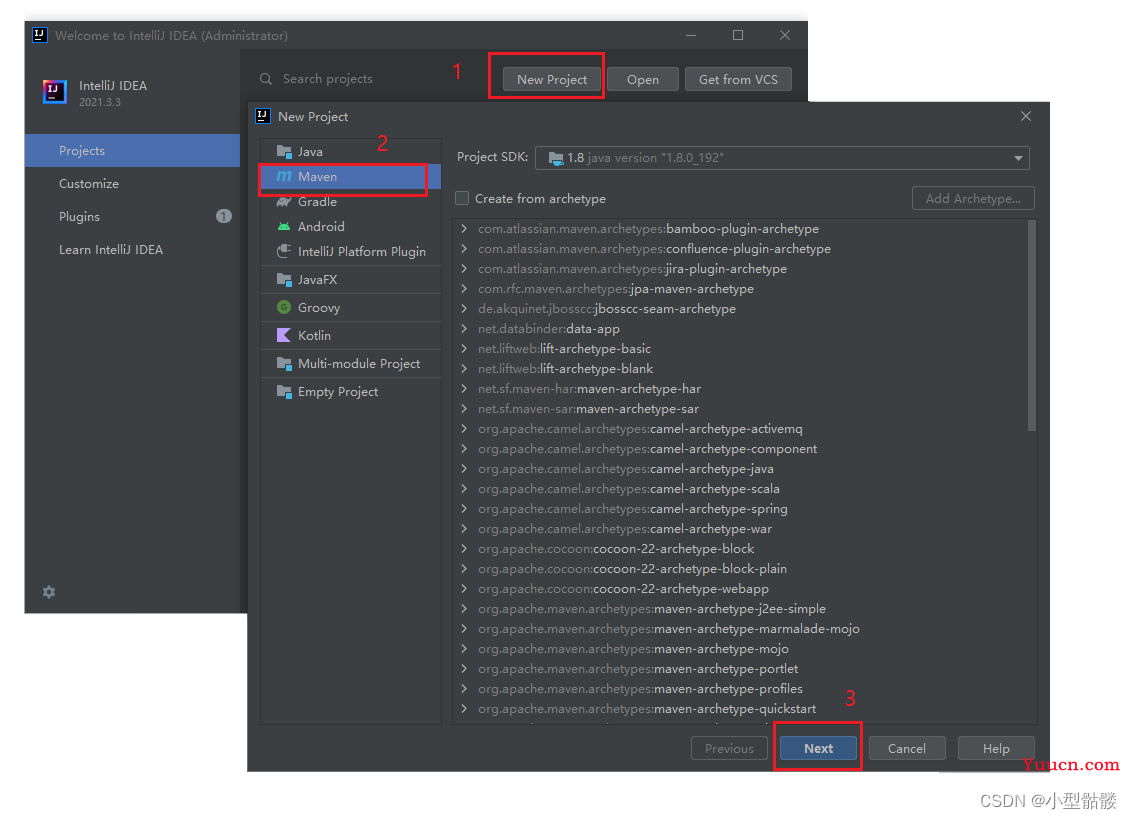Open Customize section in Welcome window
This screenshot has width=1132, height=819.
pos(132,183)
